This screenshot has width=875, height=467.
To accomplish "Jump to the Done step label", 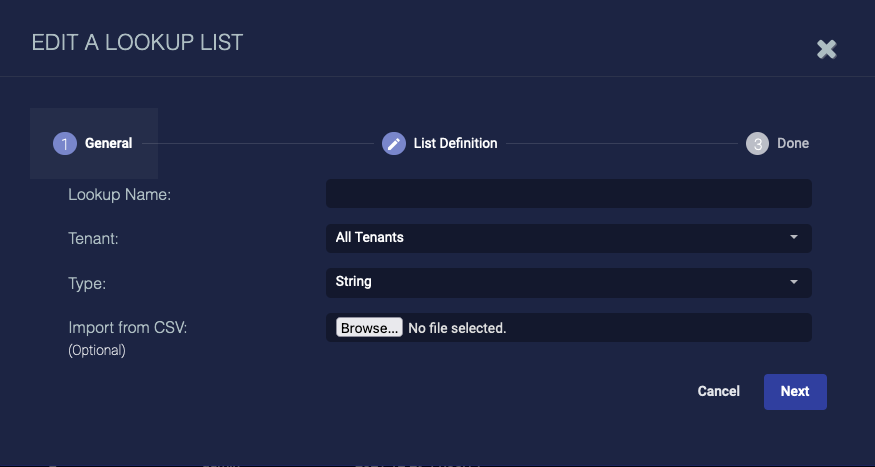I will pyautogui.click(x=793, y=144).
